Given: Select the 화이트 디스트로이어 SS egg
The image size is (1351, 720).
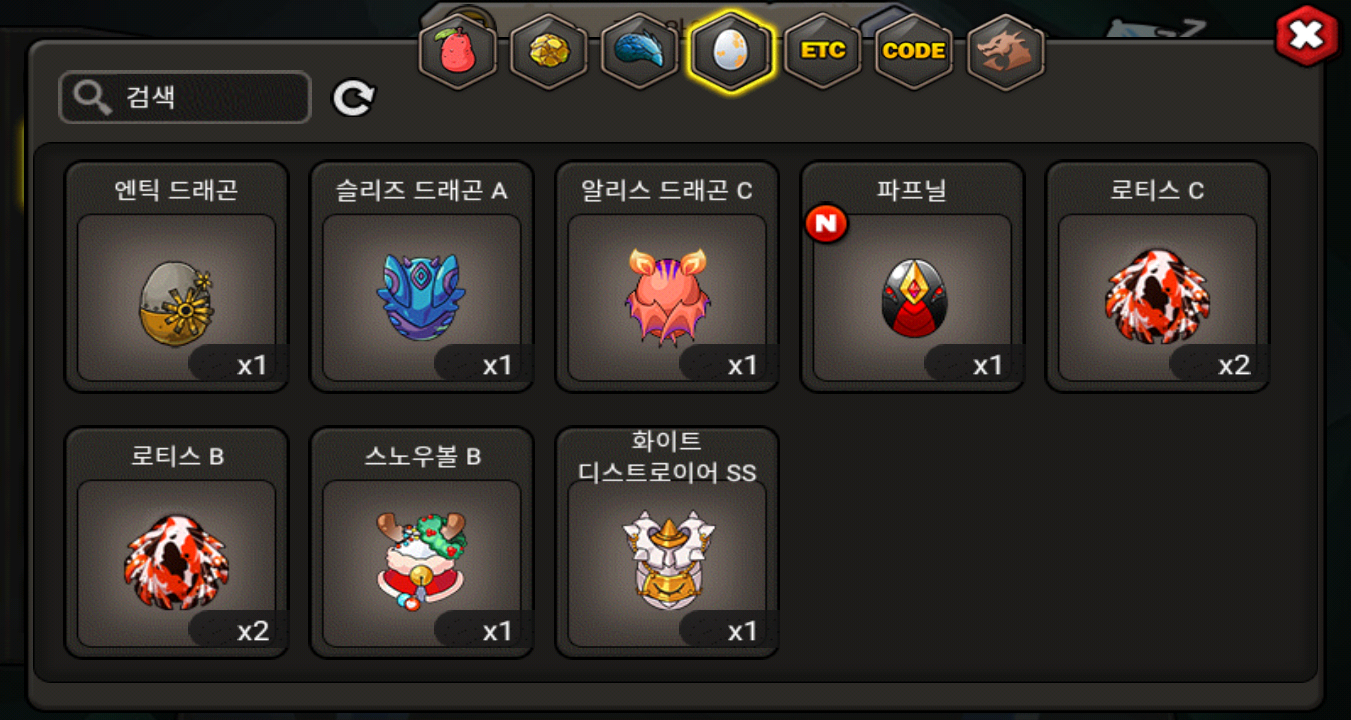Looking at the screenshot, I should pyautogui.click(x=667, y=543).
